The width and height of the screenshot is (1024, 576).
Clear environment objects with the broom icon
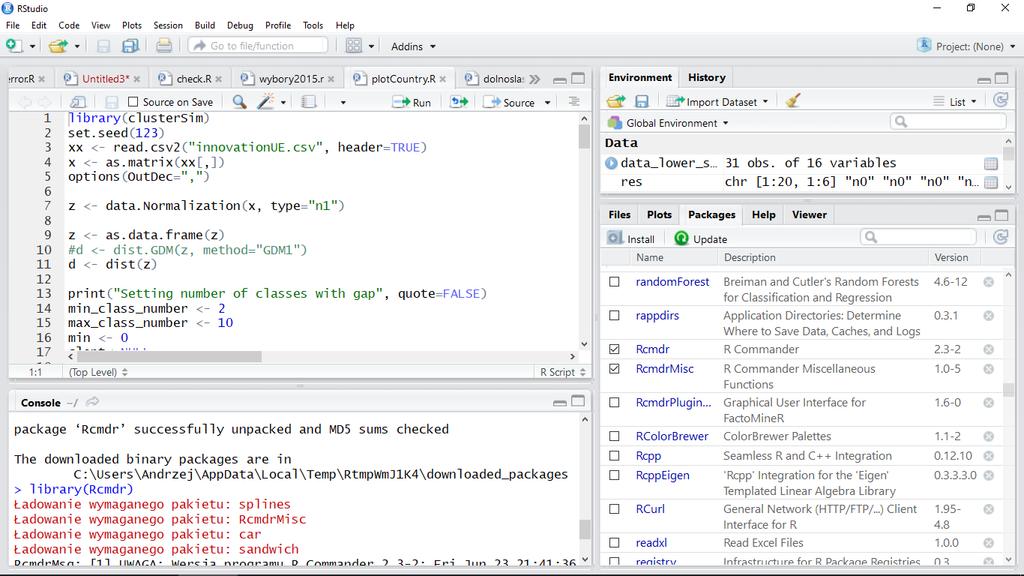click(x=793, y=101)
